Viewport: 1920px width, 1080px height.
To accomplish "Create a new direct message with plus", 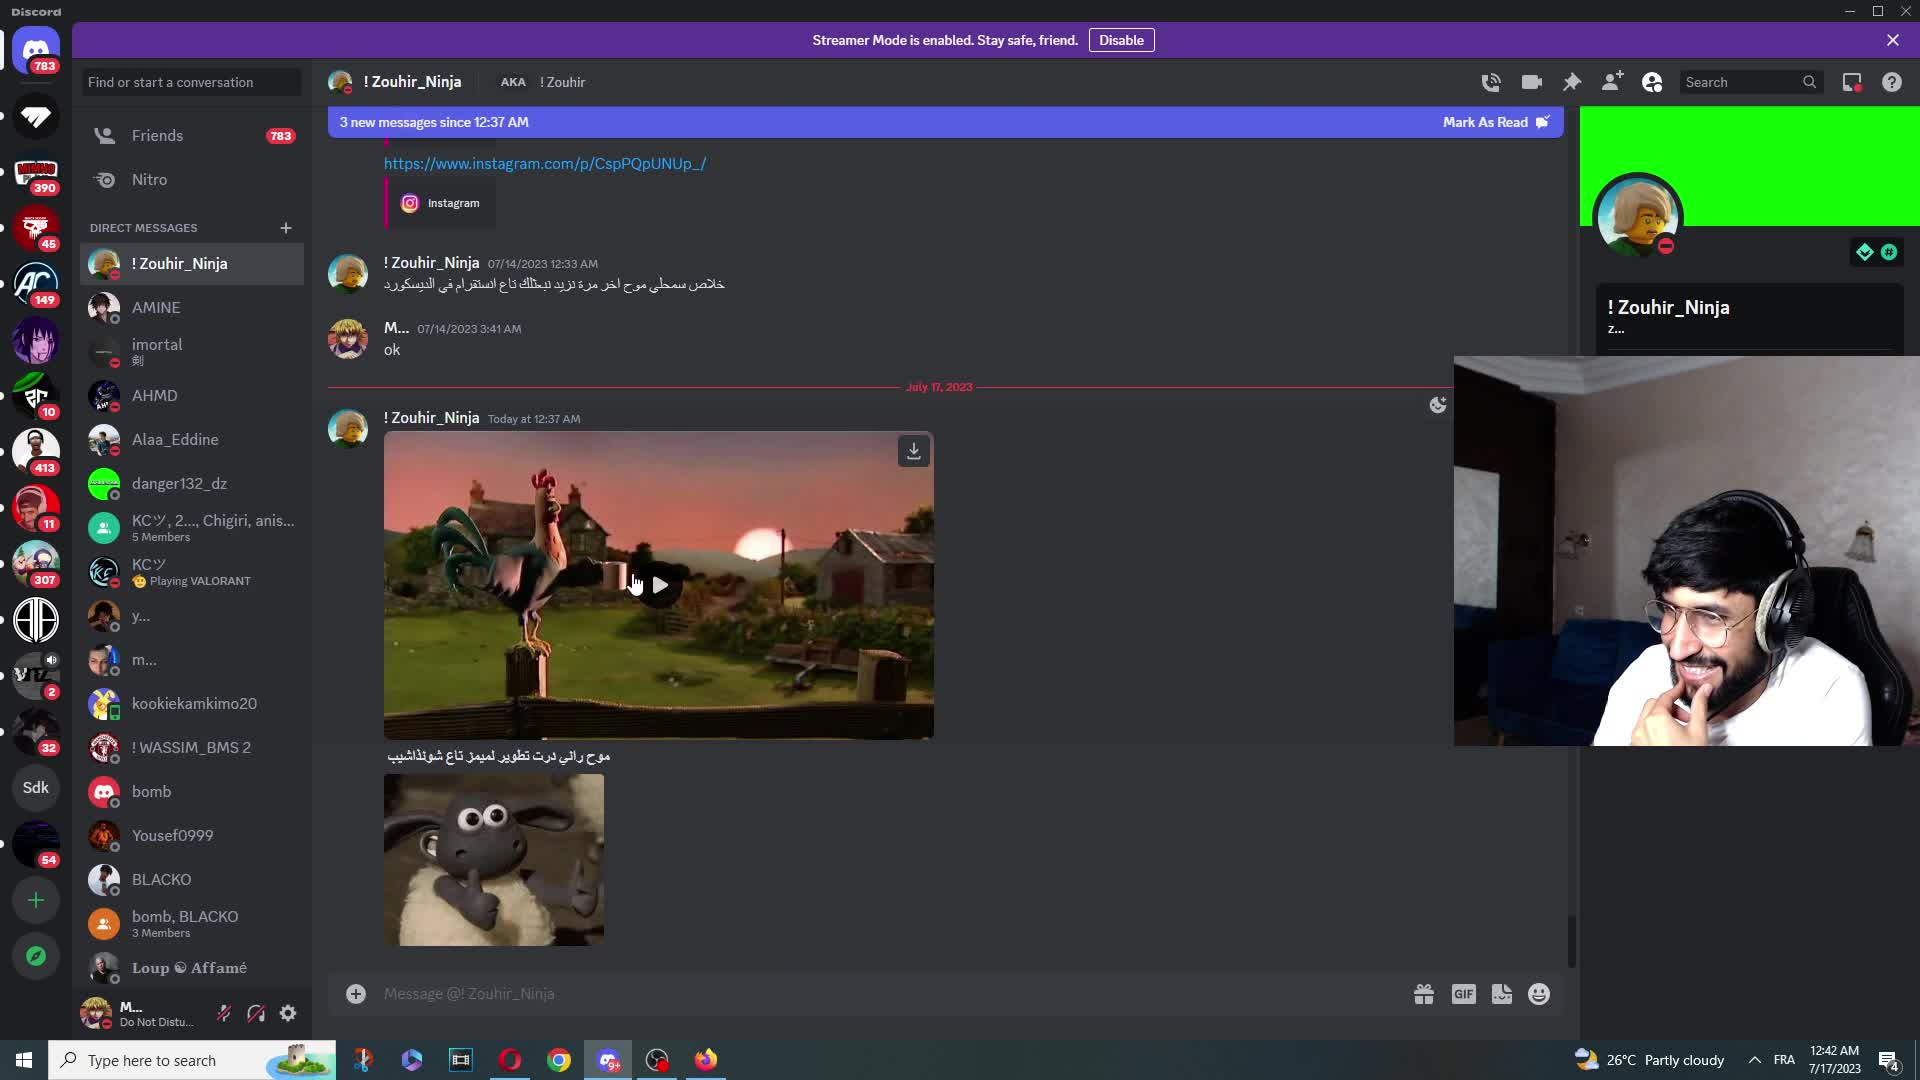I will [x=286, y=228].
